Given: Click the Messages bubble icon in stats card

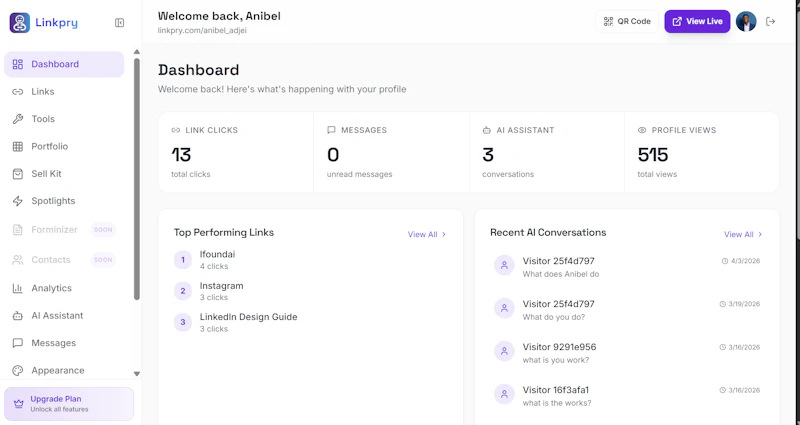Looking at the screenshot, I should tap(332, 130).
